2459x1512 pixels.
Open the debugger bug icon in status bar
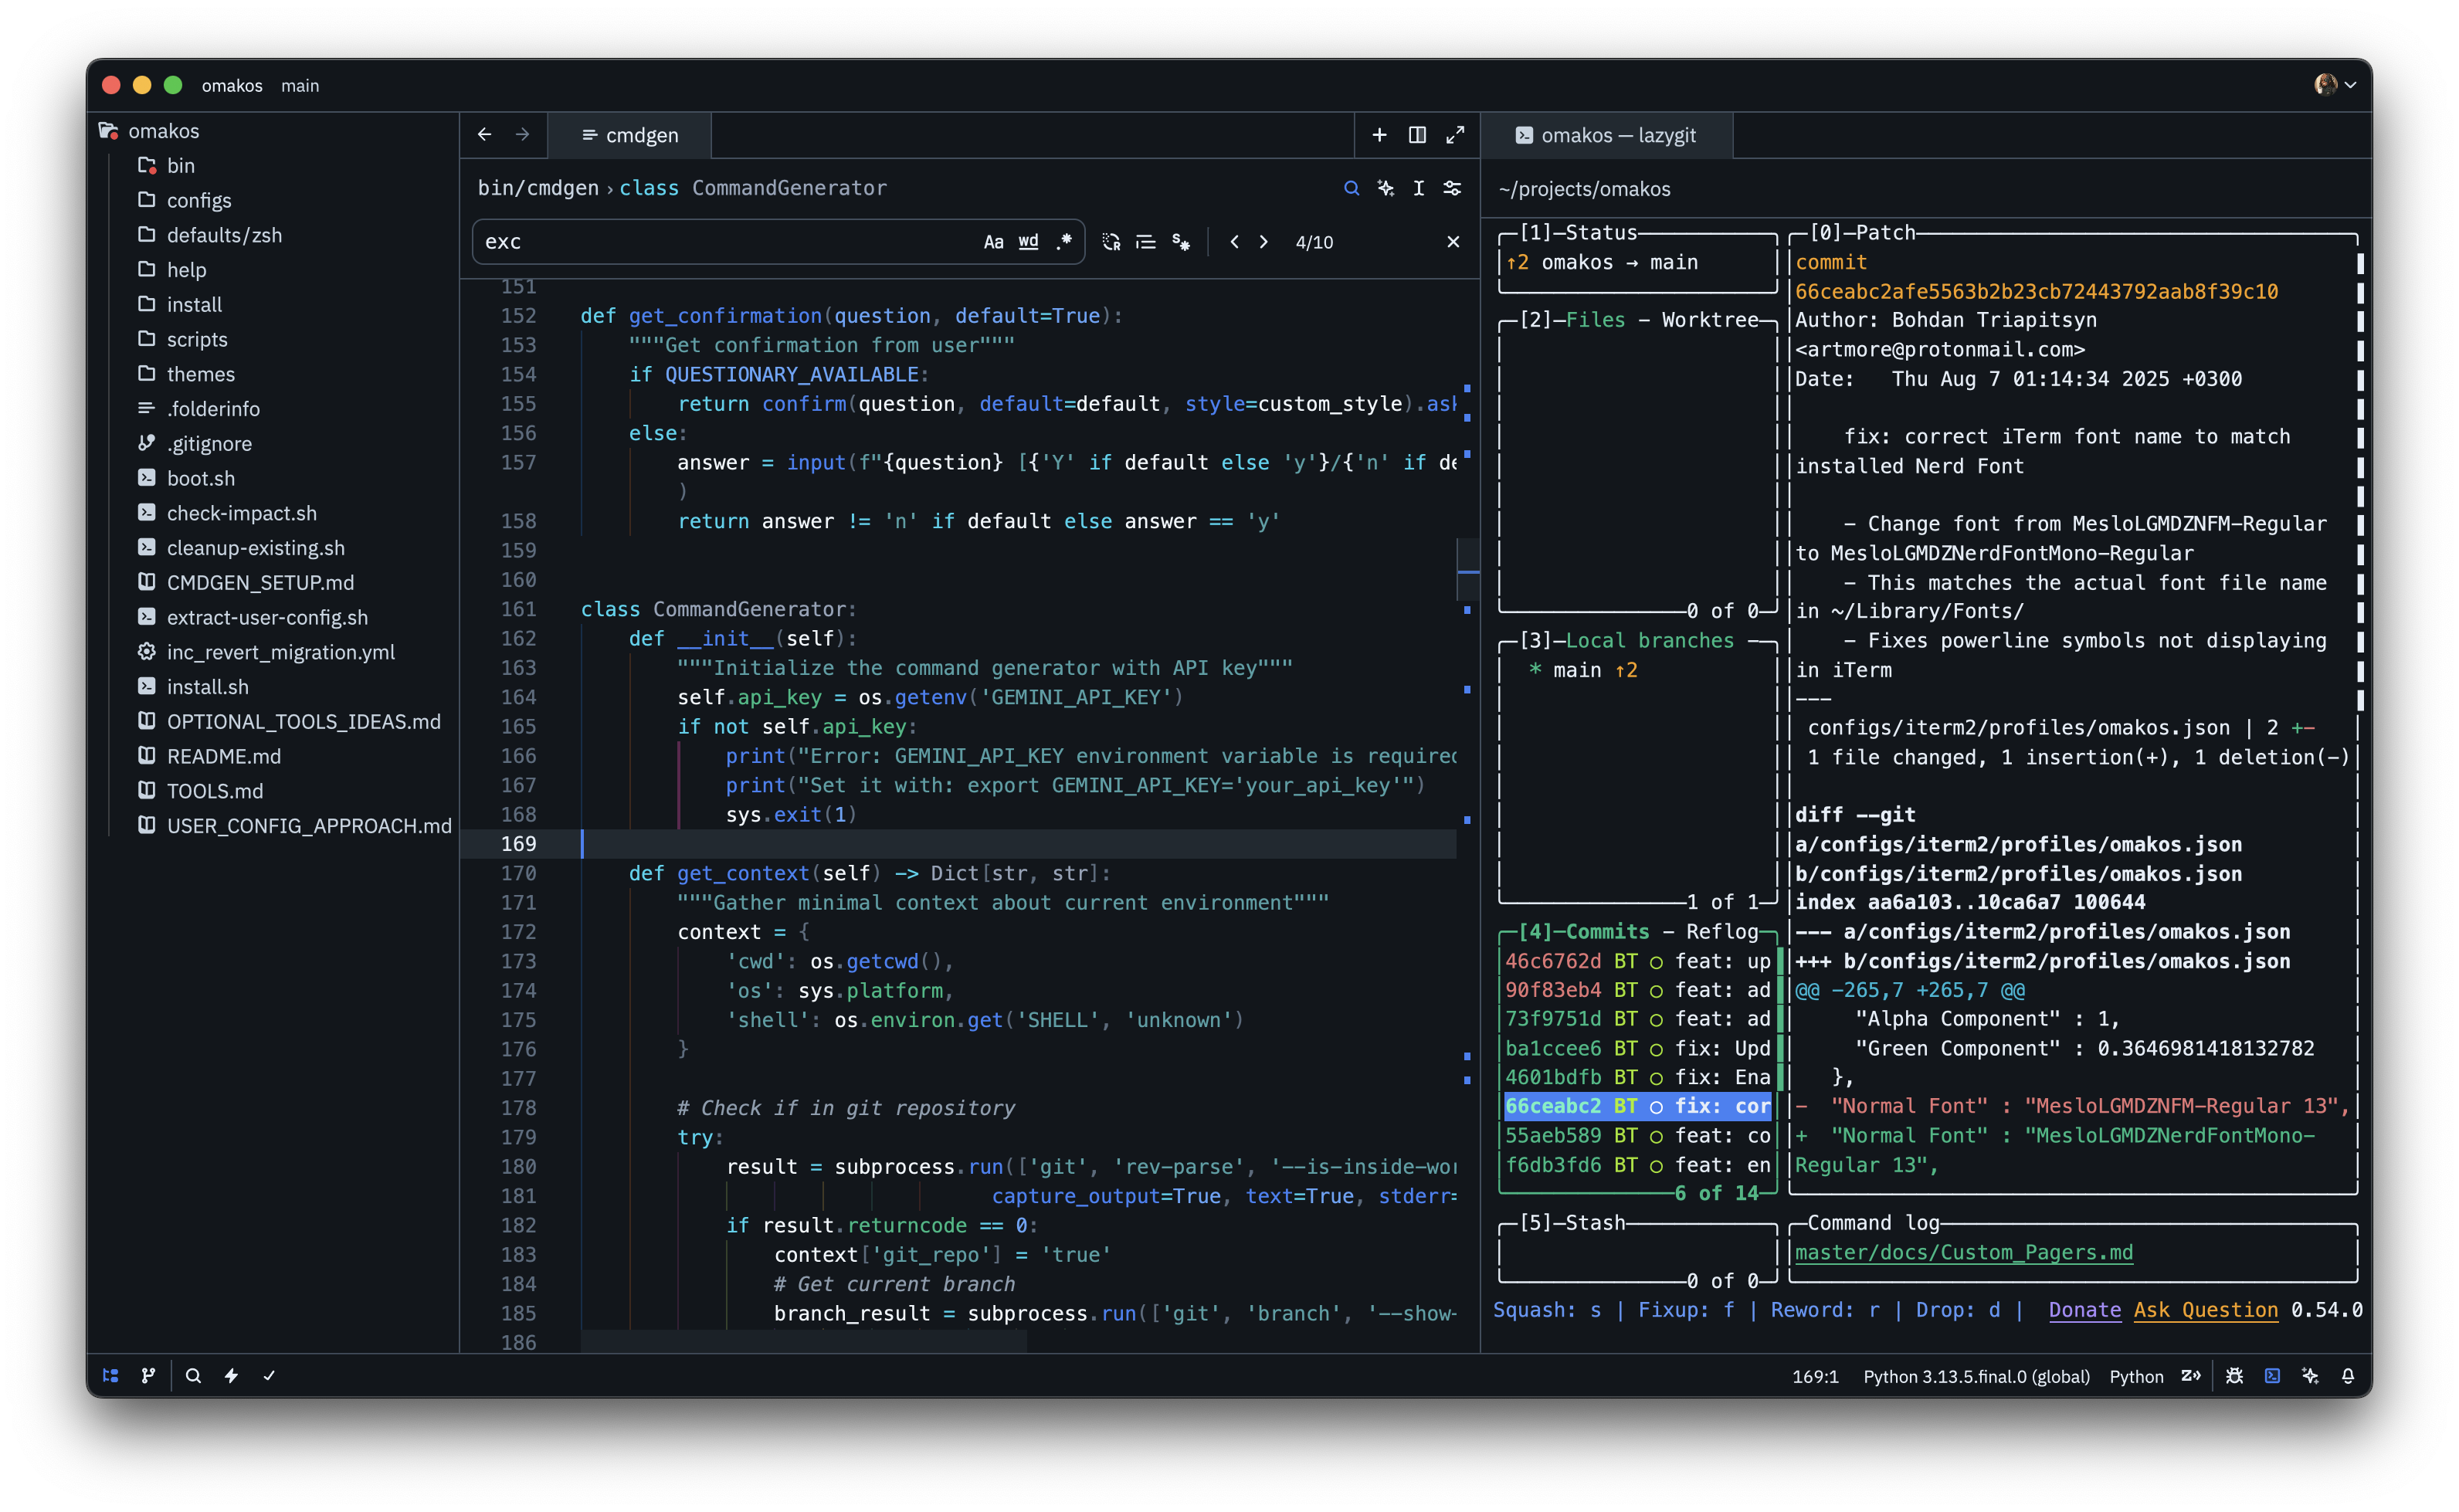point(2234,1376)
